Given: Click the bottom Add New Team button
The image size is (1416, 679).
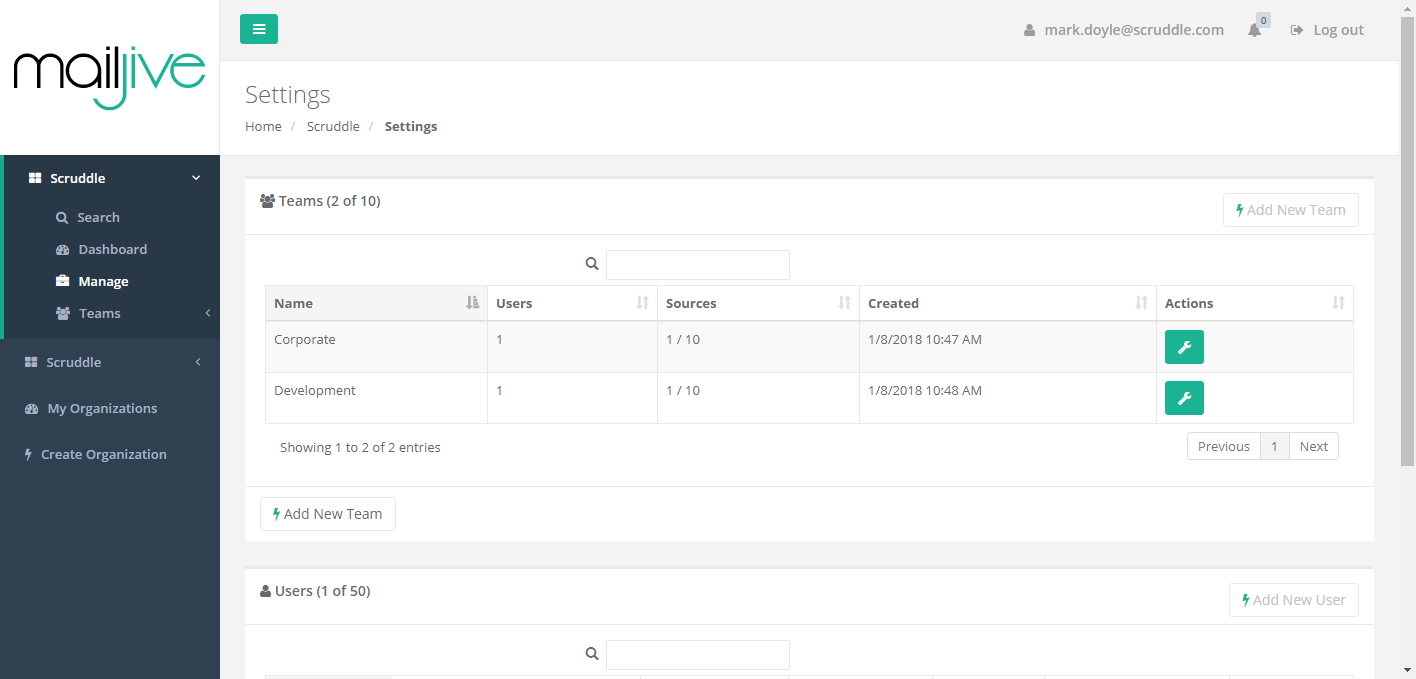Looking at the screenshot, I should (x=328, y=514).
